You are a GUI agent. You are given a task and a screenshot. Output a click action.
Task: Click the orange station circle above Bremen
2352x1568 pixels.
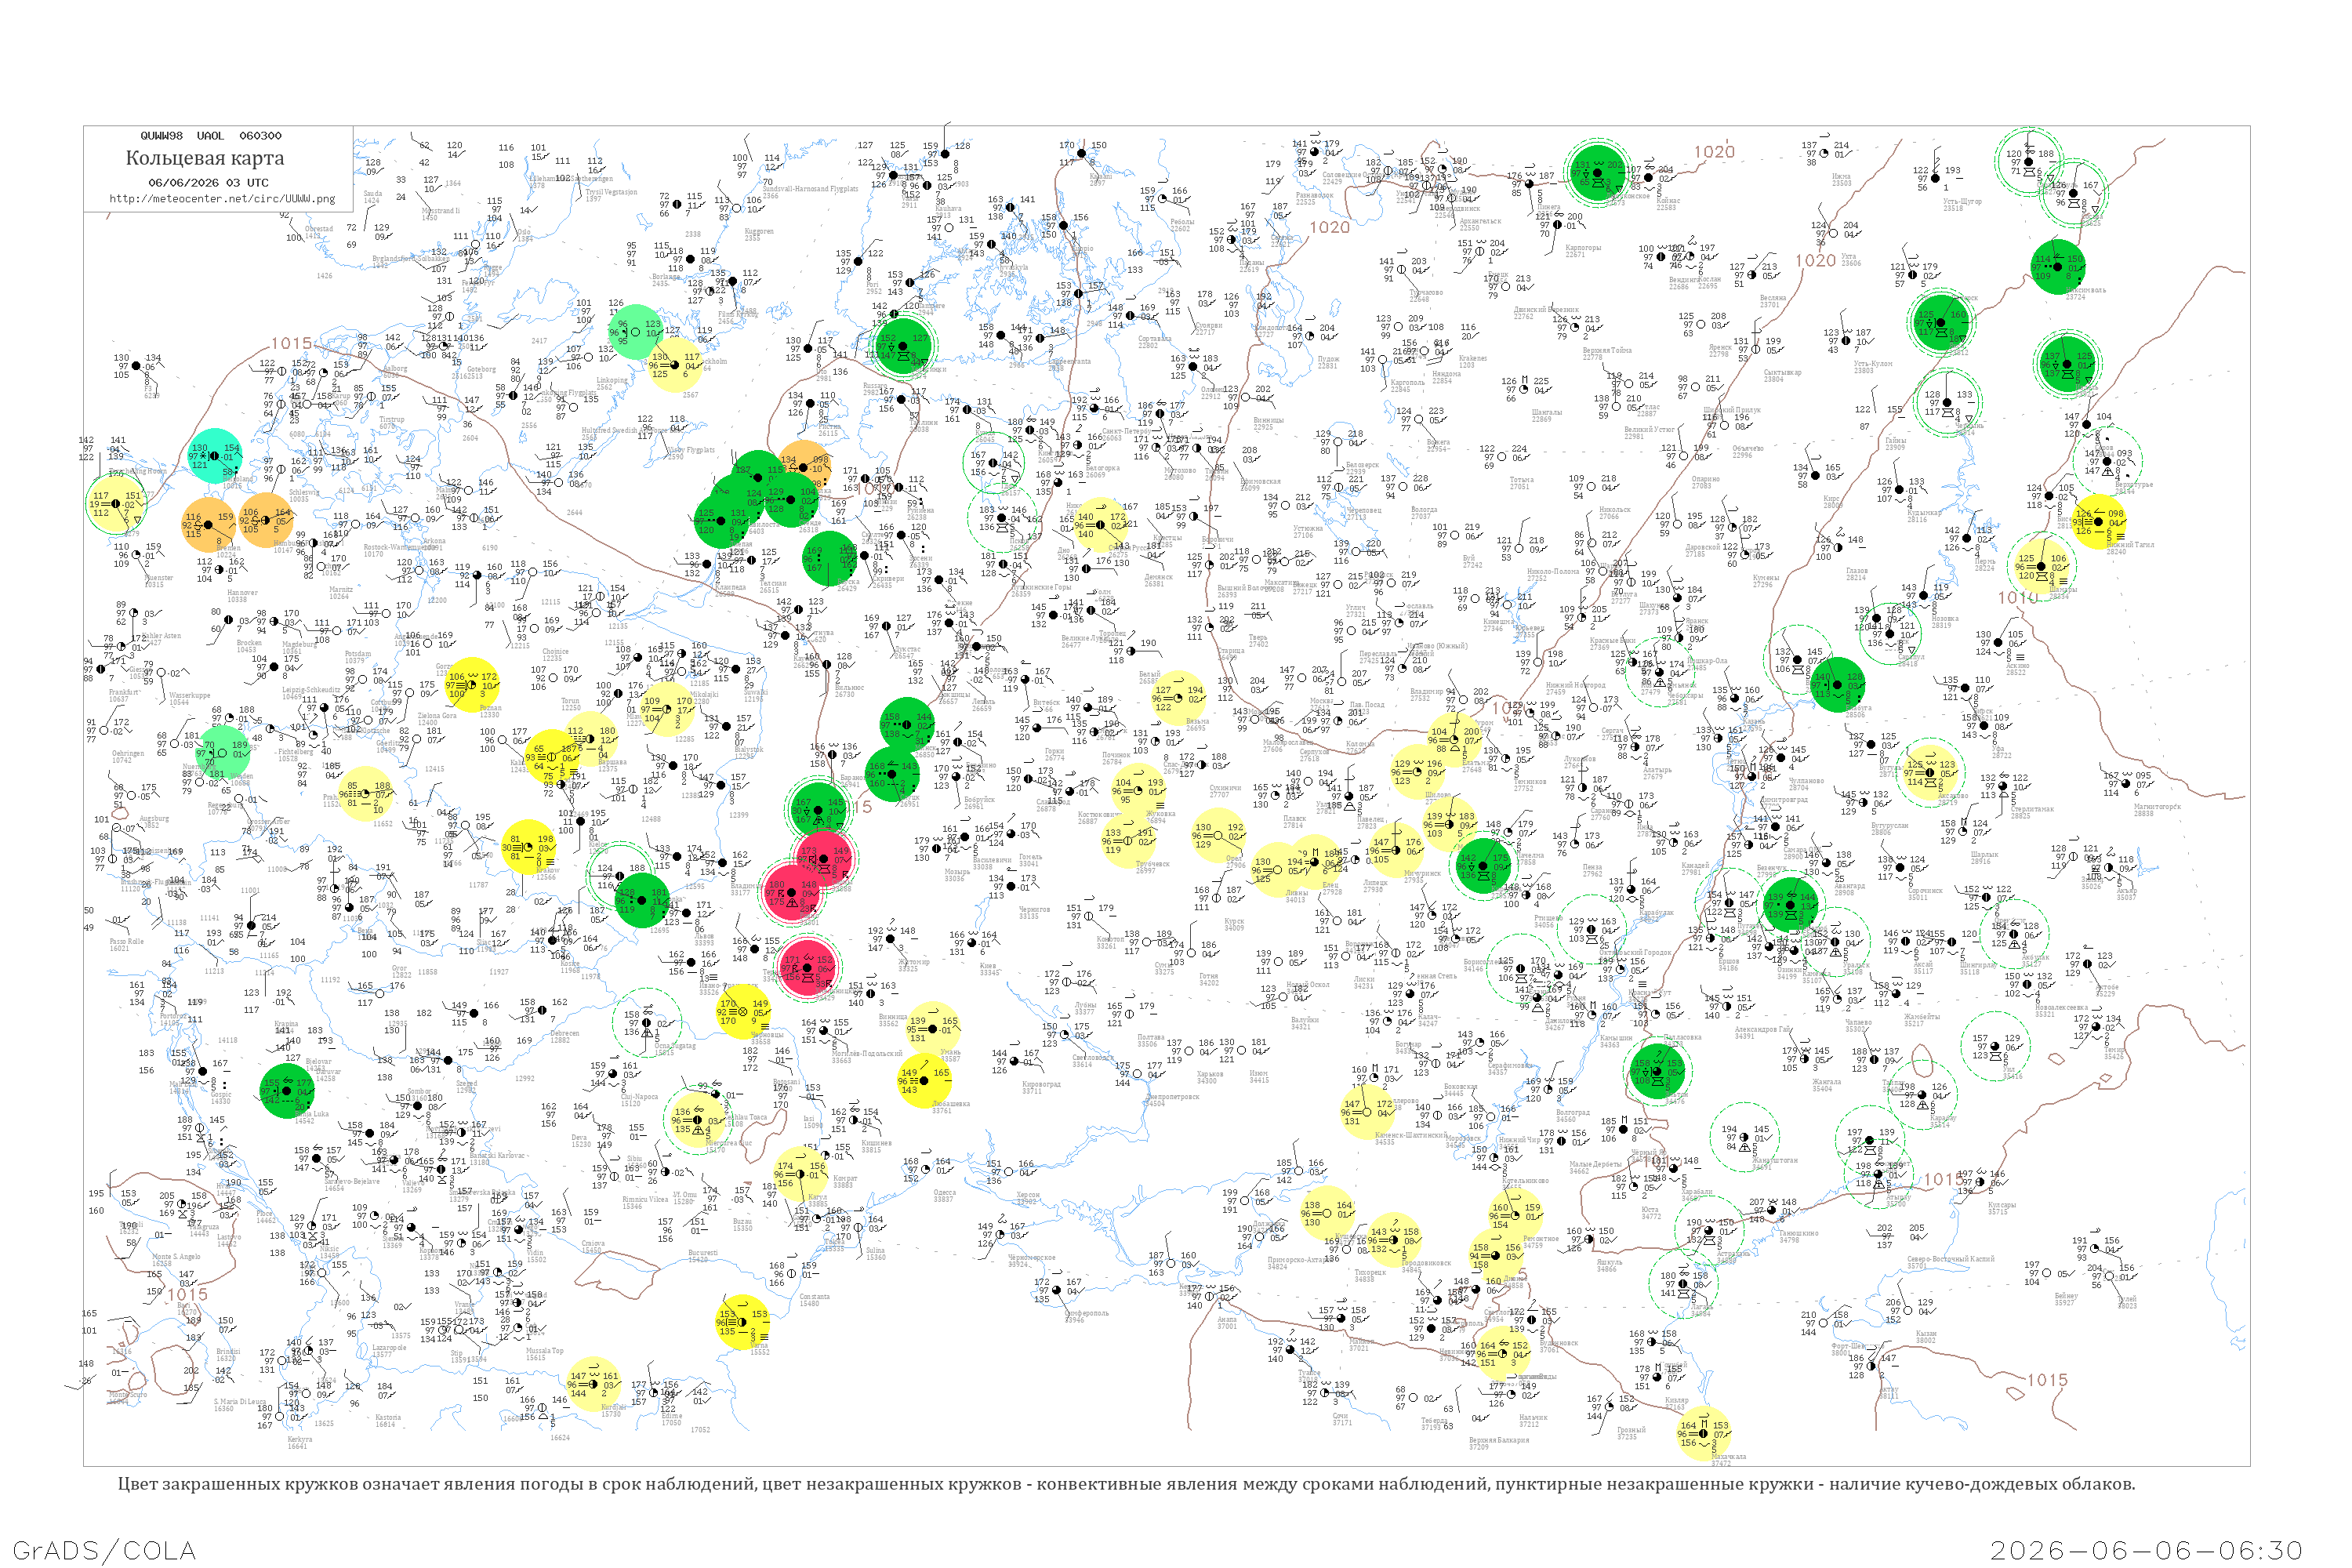click(x=209, y=524)
